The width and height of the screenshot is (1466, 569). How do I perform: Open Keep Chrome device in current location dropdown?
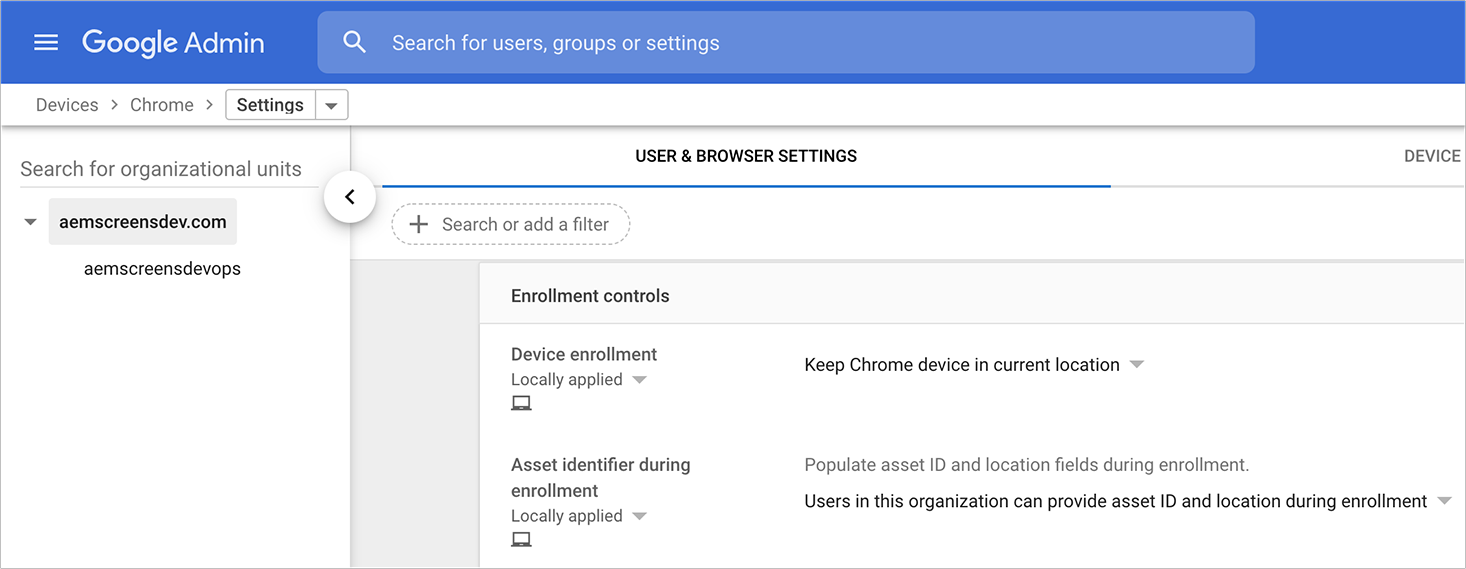click(1136, 365)
